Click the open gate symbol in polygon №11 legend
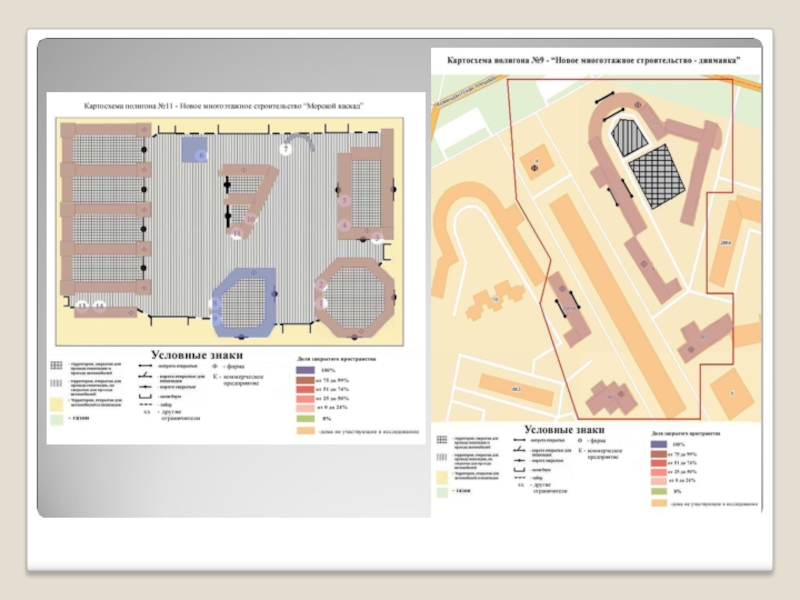The width and height of the screenshot is (800, 600). (146, 366)
